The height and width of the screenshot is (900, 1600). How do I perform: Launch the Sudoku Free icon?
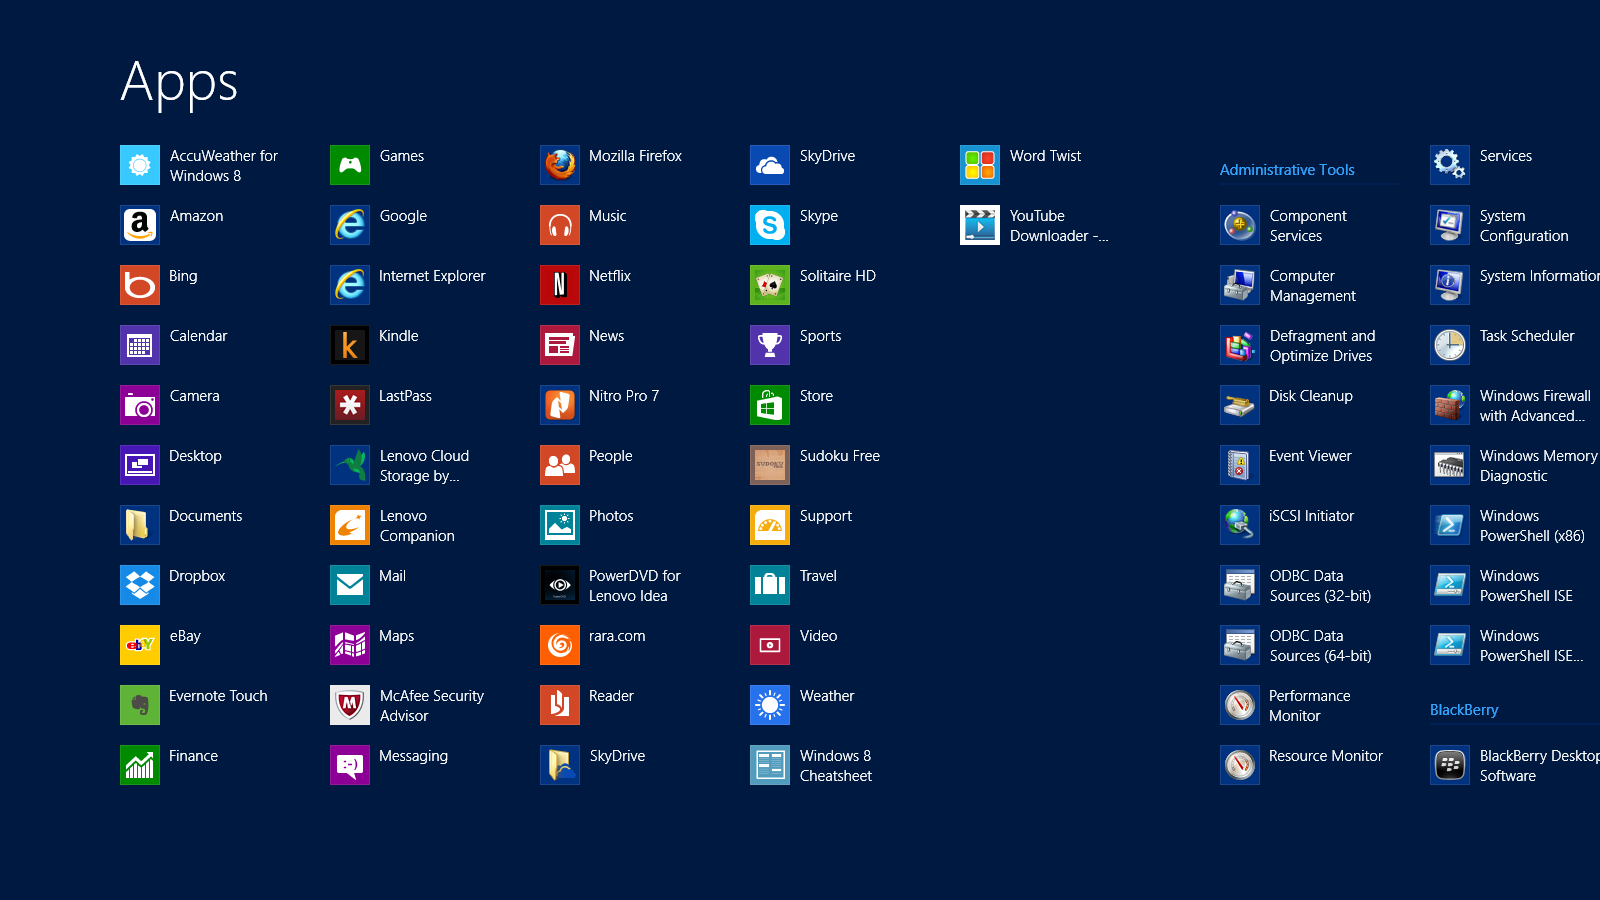coord(770,465)
